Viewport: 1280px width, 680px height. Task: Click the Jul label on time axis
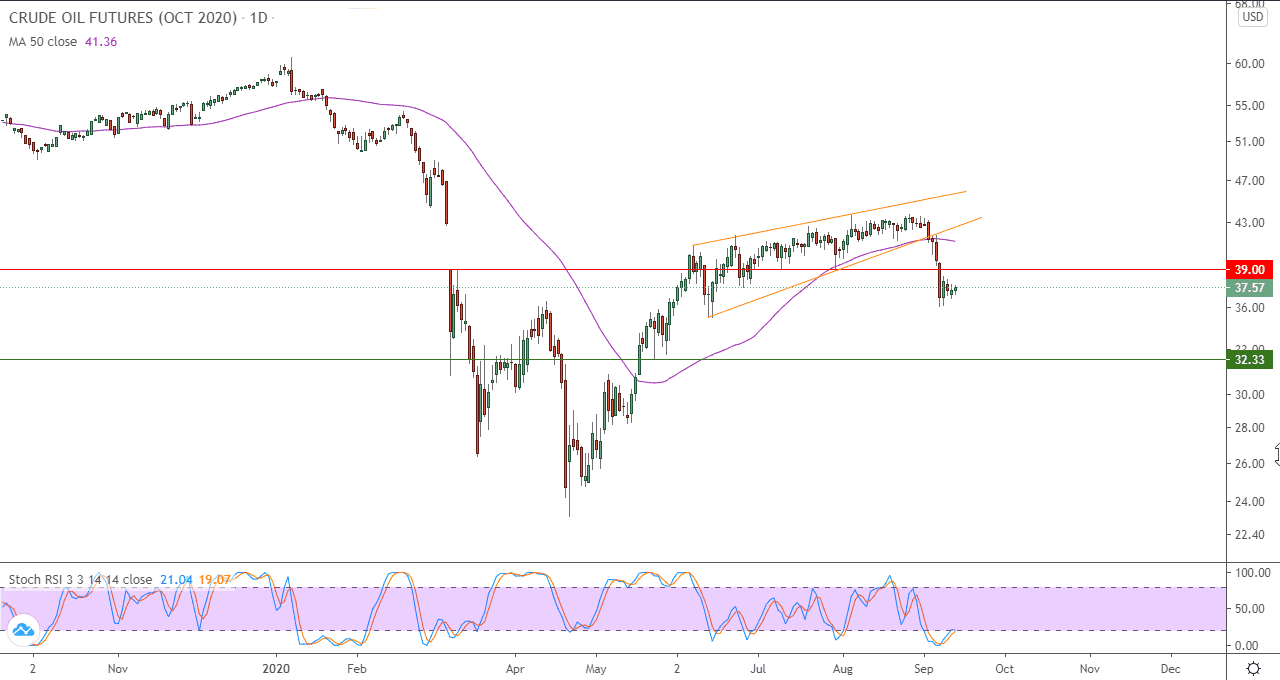758,667
